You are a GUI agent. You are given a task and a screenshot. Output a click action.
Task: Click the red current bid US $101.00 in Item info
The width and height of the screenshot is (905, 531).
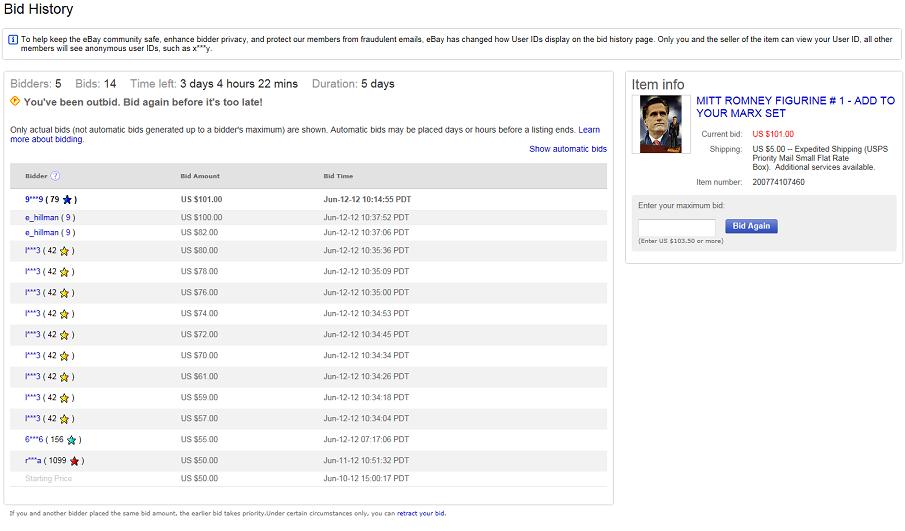point(773,134)
